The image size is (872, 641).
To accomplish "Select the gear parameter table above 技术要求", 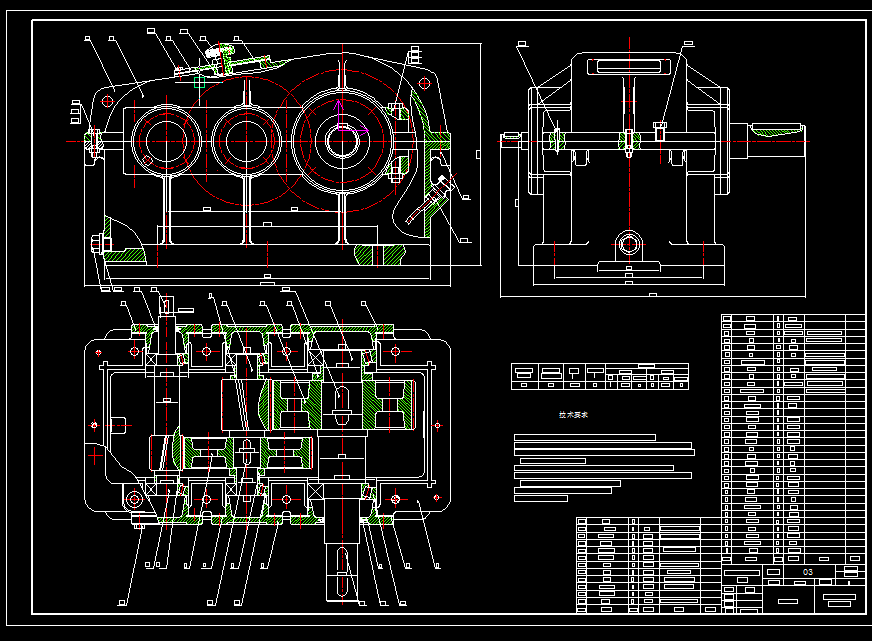I will pyautogui.click(x=600, y=376).
